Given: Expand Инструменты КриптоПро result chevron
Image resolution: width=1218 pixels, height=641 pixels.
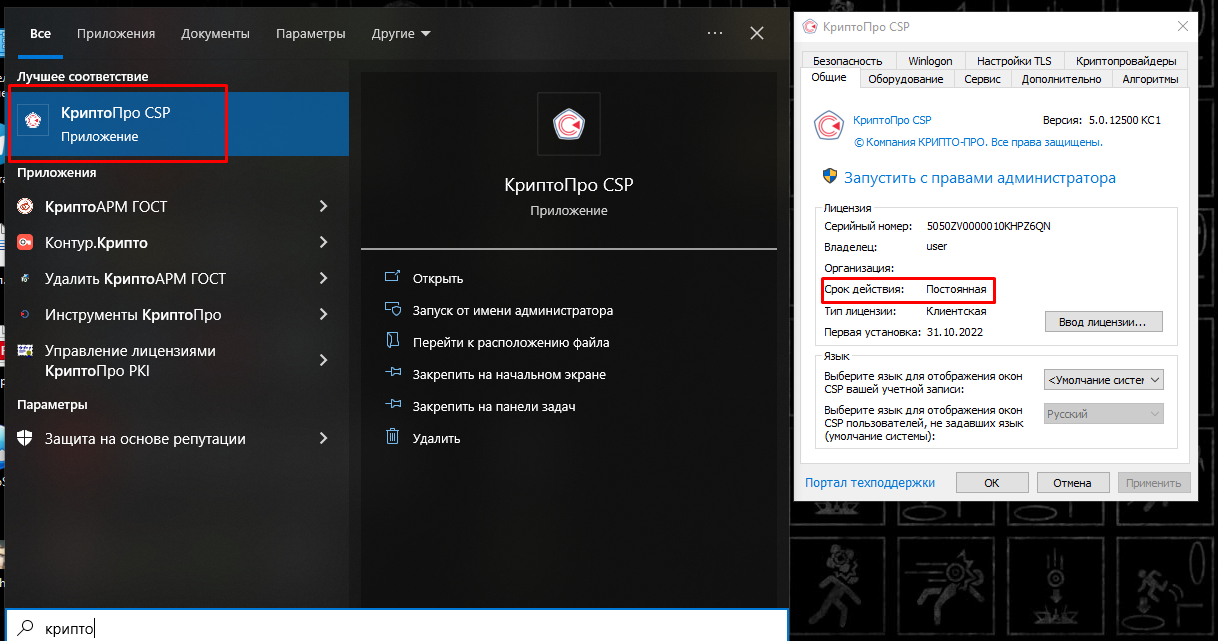Looking at the screenshot, I should point(323,315).
